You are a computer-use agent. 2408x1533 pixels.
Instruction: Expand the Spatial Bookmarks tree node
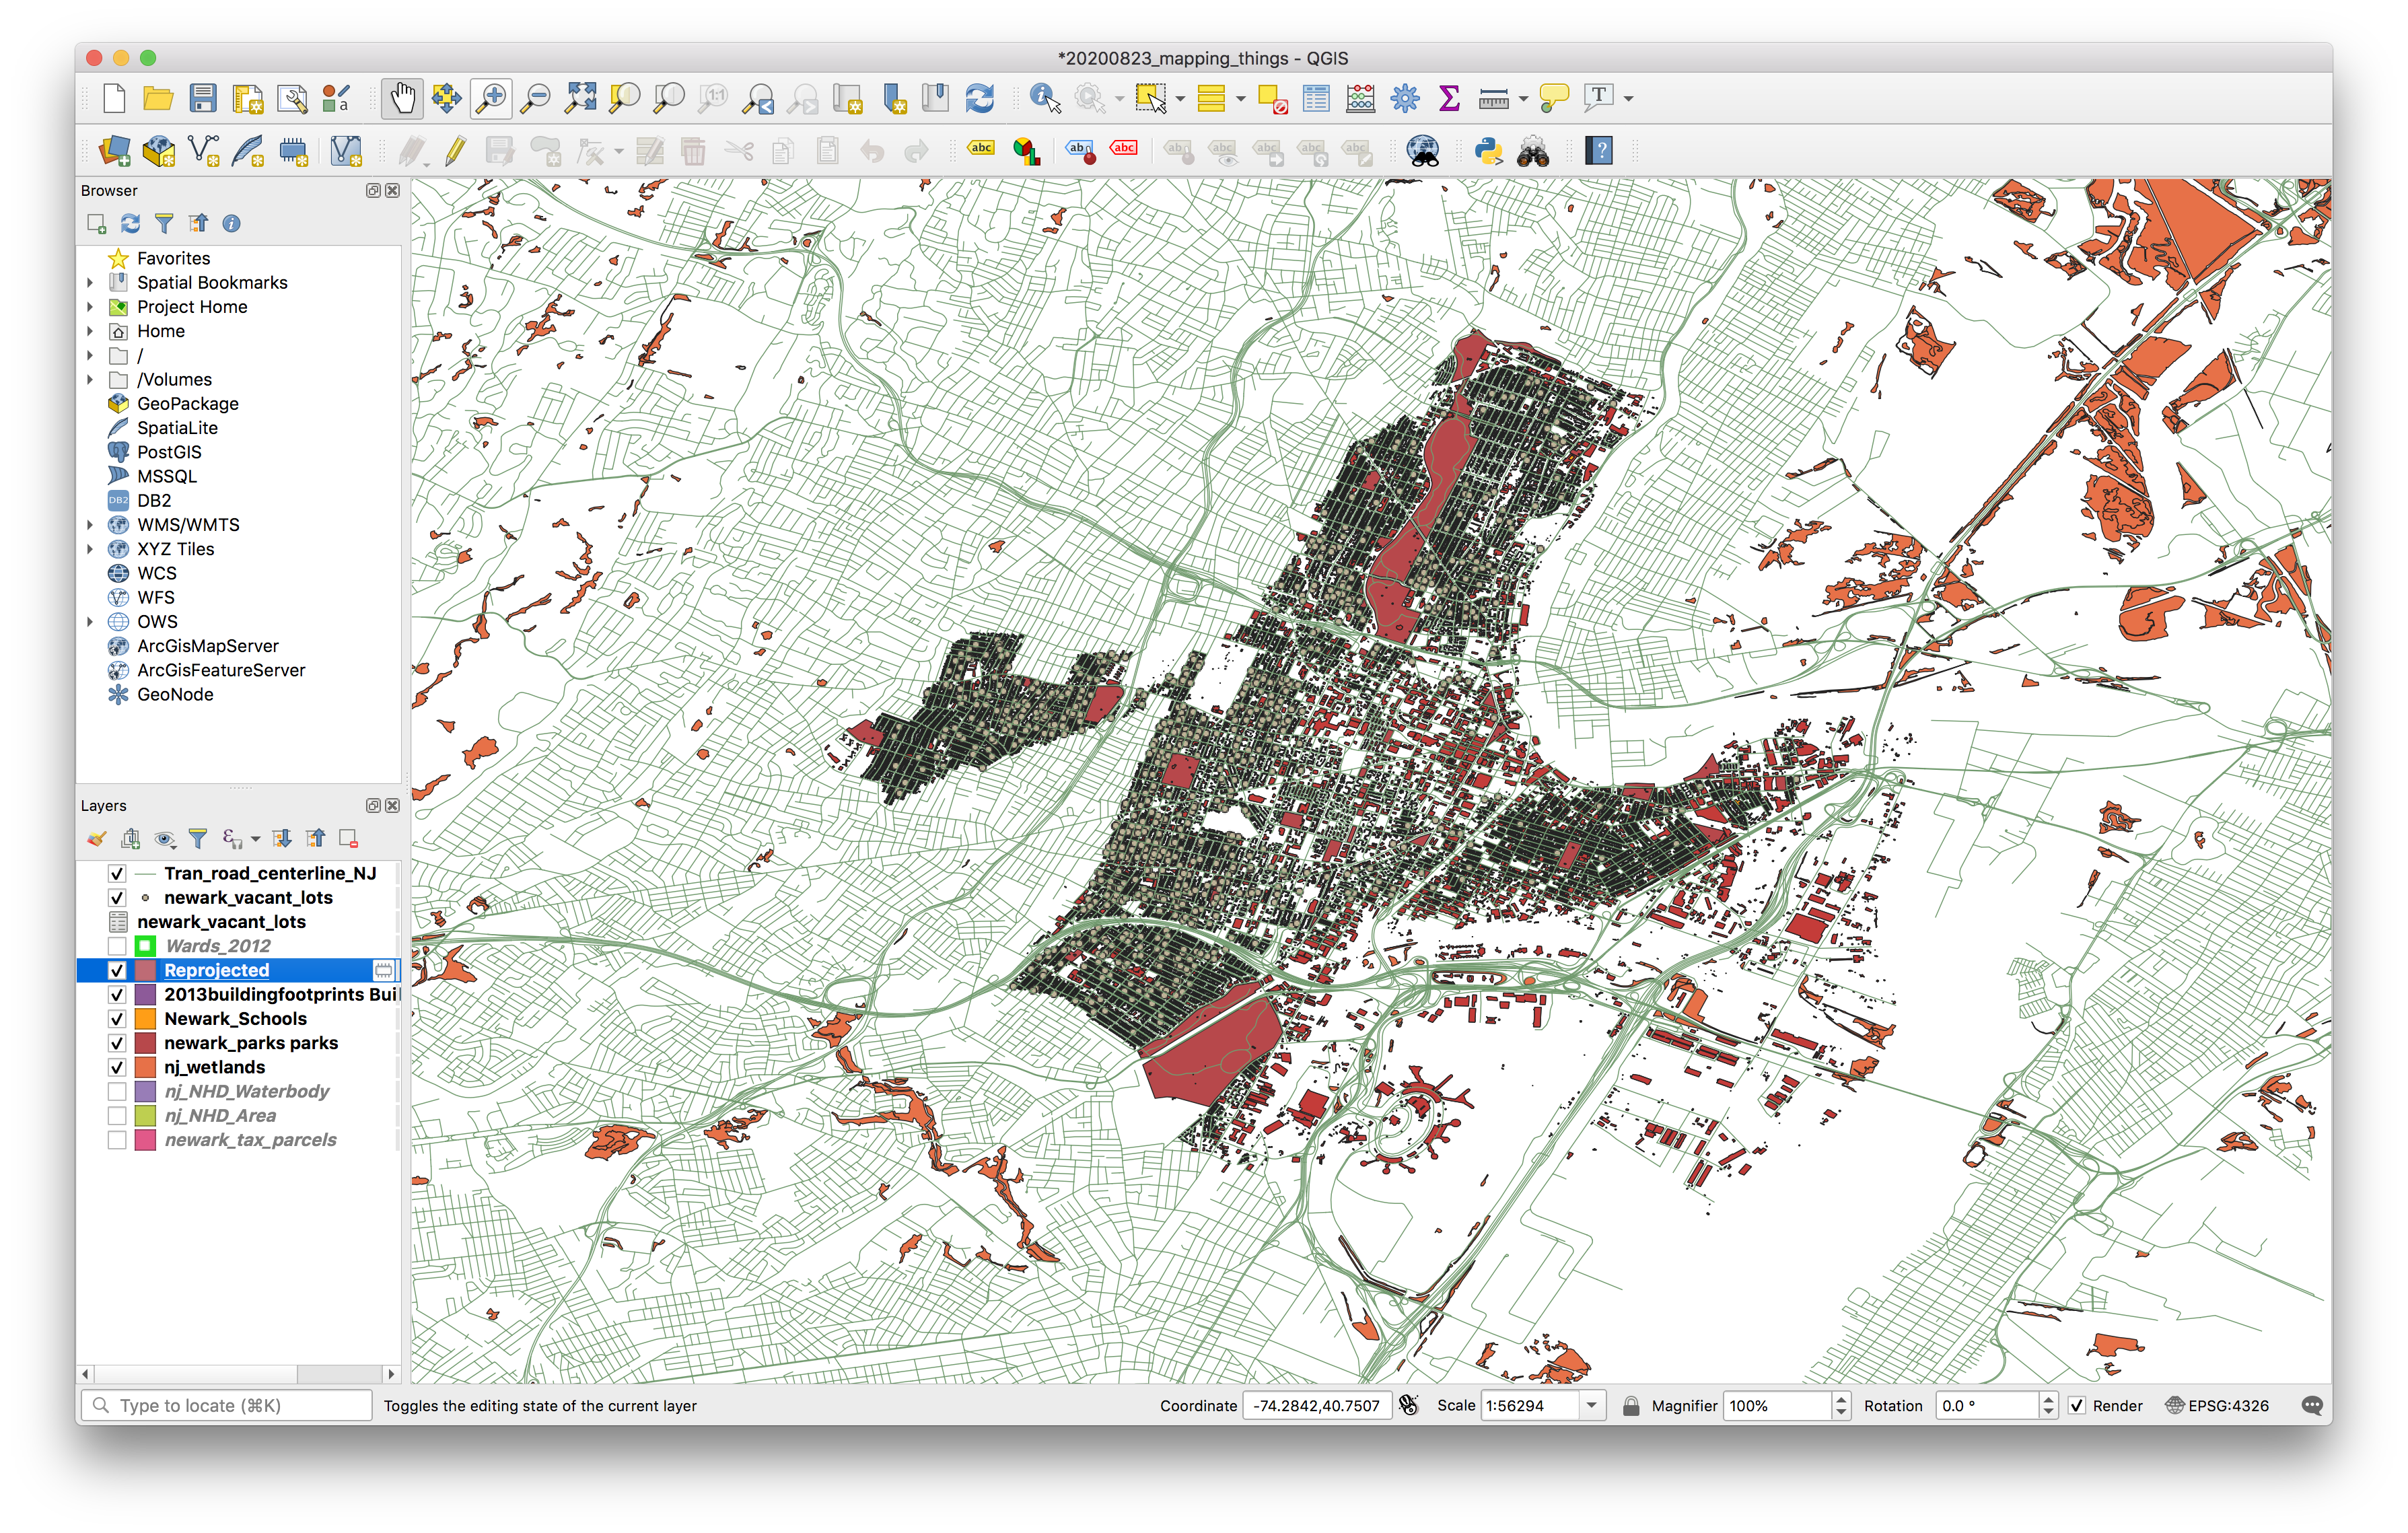(90, 283)
